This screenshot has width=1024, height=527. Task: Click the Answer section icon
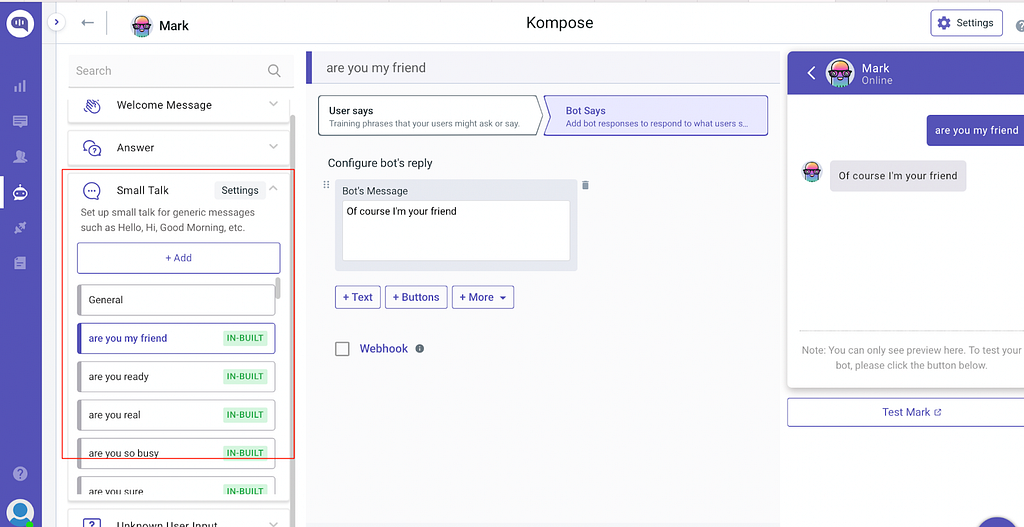[x=92, y=148]
